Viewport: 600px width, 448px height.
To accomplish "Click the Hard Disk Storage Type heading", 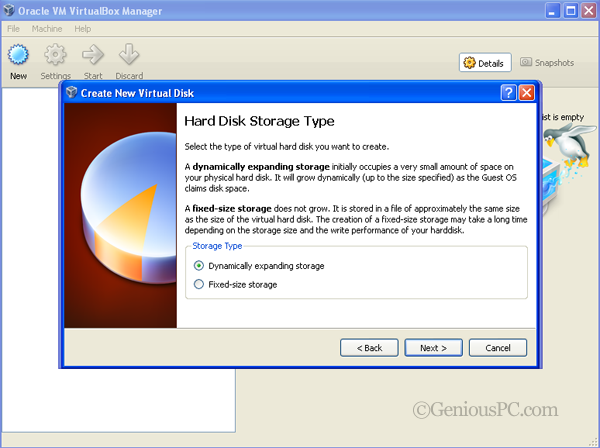I will (x=259, y=121).
